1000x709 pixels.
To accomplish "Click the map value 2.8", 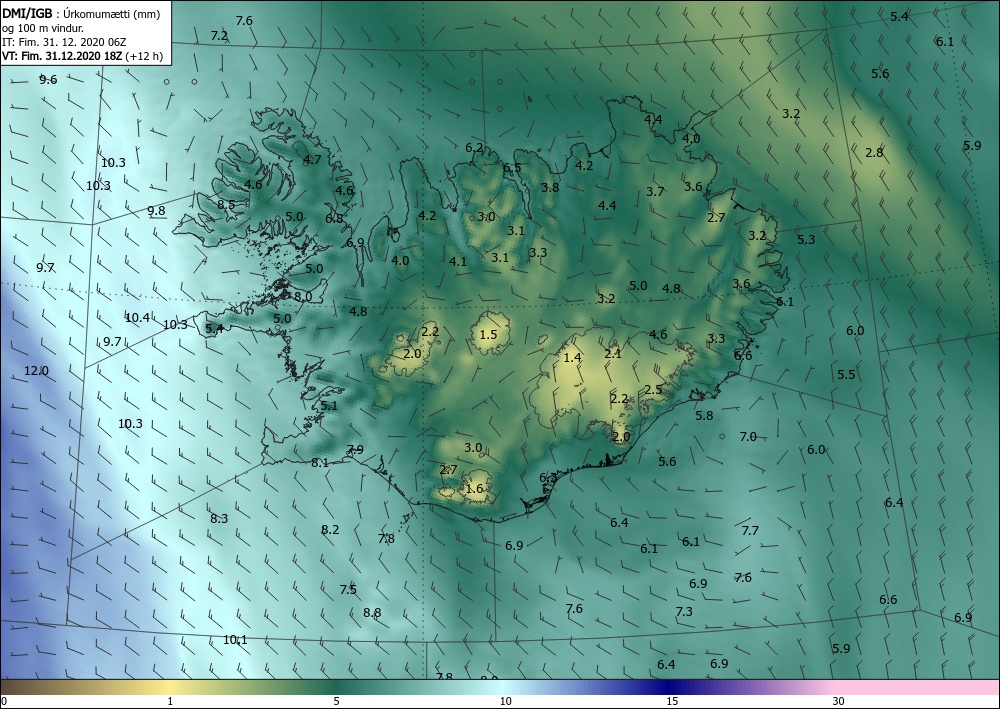I will click(x=874, y=152).
